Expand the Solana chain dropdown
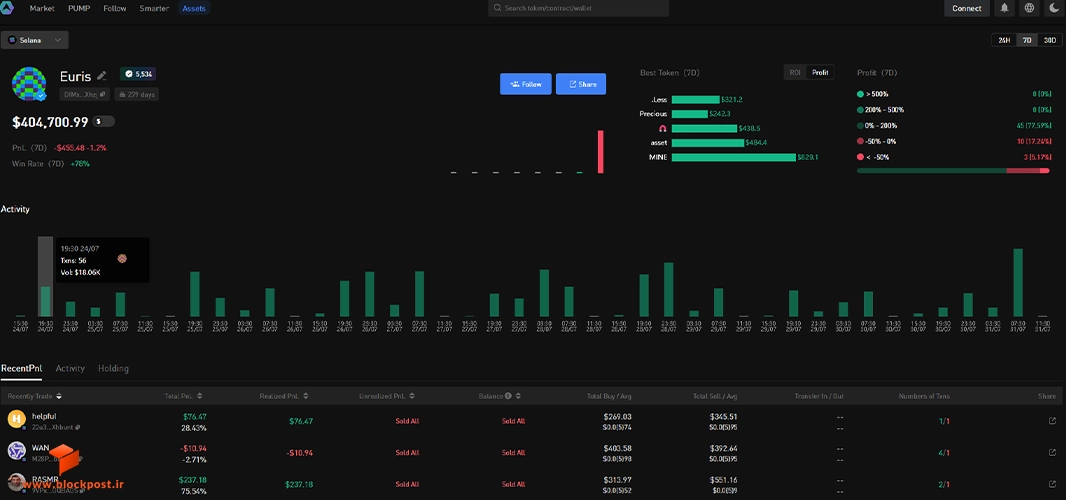The image size is (1066, 500). coord(35,40)
